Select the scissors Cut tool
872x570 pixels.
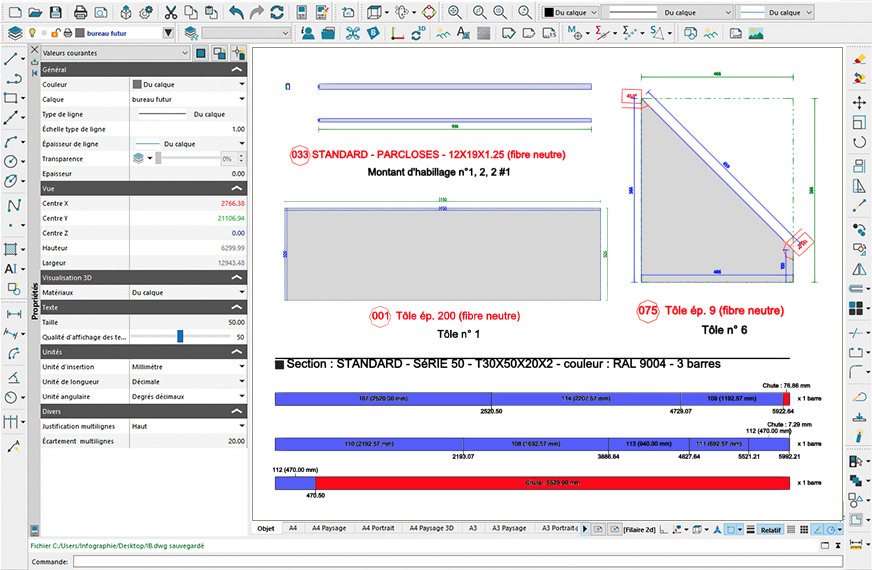tap(171, 12)
